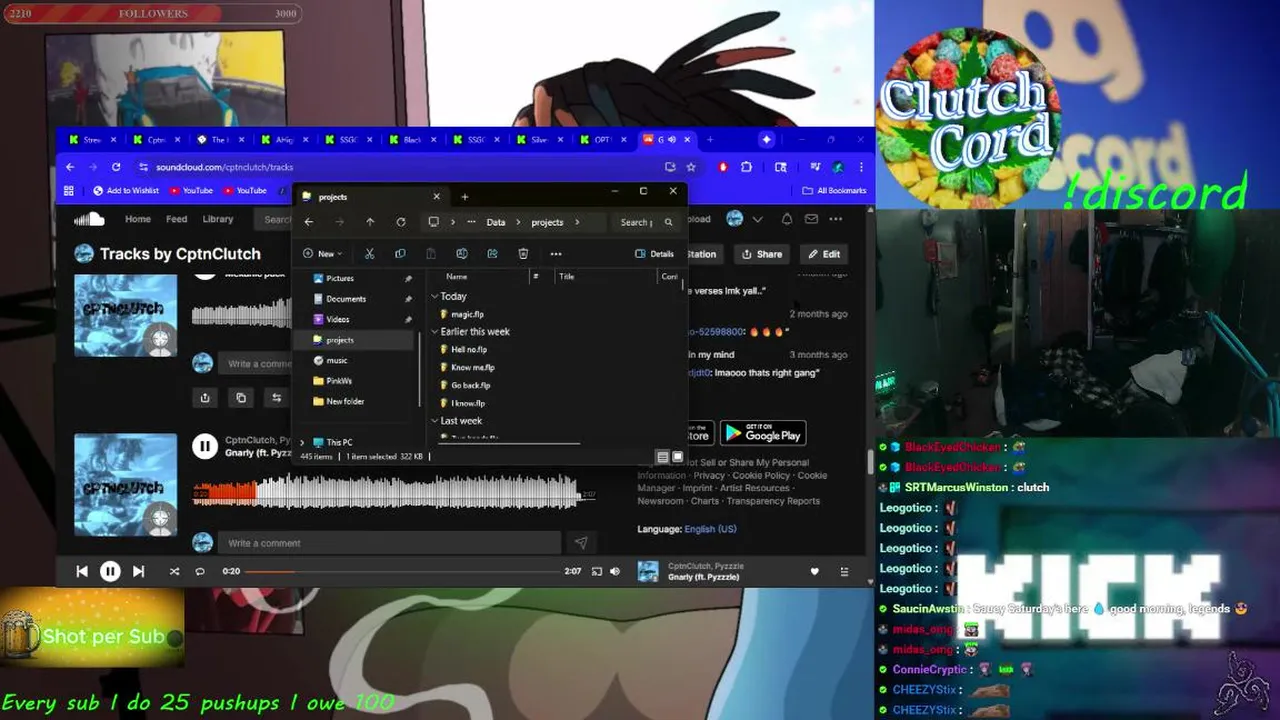
Task: Bookmark this page with the star icon
Action: (691, 167)
